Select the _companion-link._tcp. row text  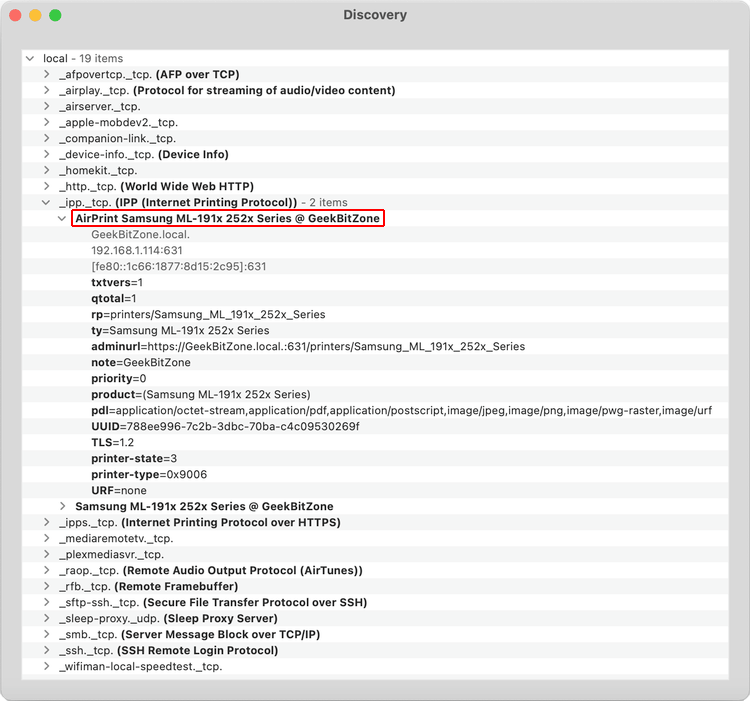click(x=118, y=139)
